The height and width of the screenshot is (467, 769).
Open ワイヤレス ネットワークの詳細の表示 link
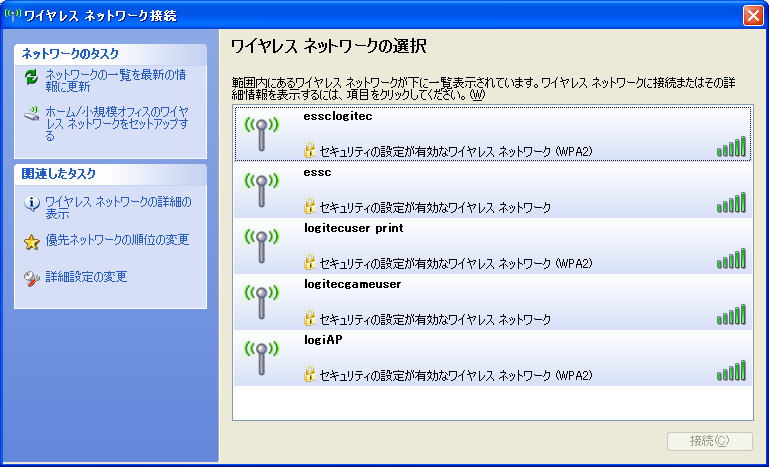(118, 208)
